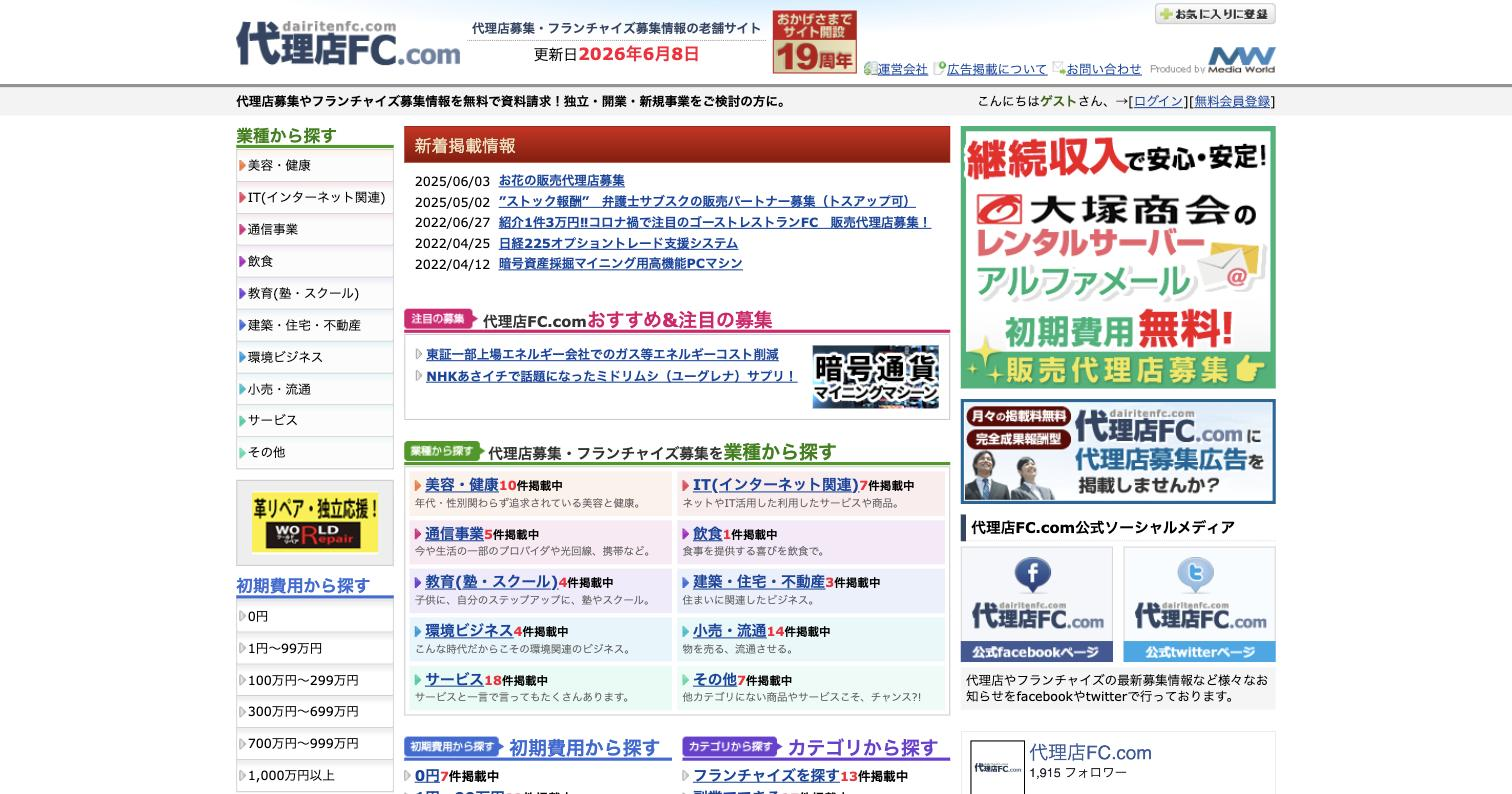The height and width of the screenshot is (794, 1512).
Task: Select 美容・健康 in the sidebar
Action: (315, 165)
